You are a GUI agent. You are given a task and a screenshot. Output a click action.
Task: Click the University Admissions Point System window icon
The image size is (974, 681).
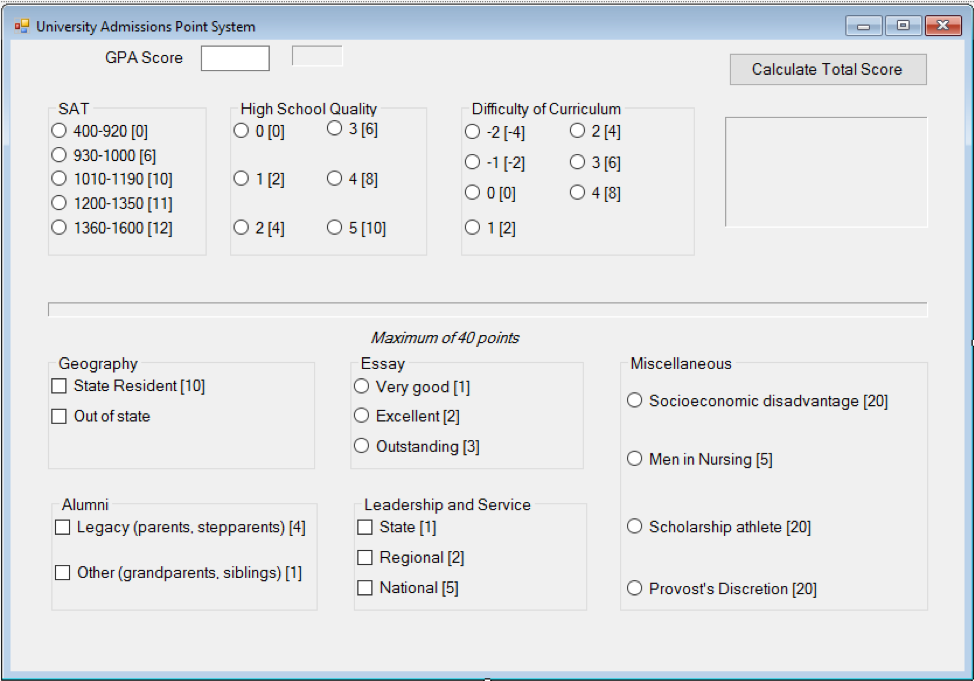[x=22, y=26]
